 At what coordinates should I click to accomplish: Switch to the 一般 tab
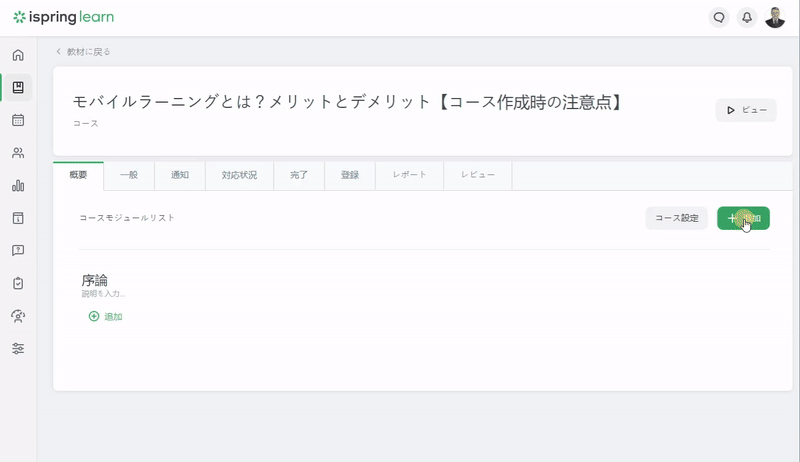click(x=129, y=175)
